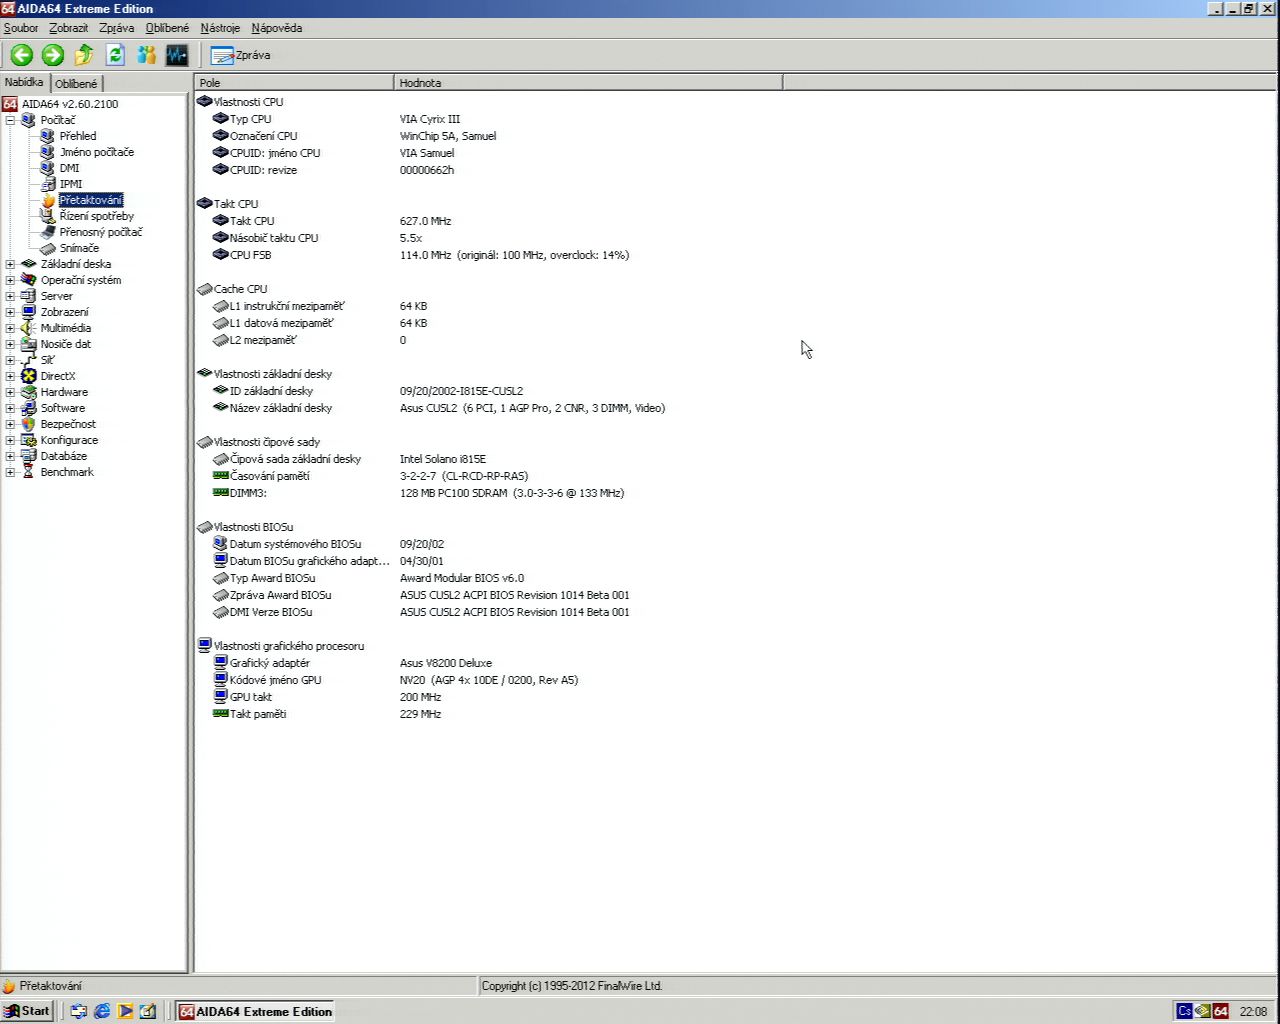Open the Soubor menu
This screenshot has width=1280, height=1024.
[21, 28]
